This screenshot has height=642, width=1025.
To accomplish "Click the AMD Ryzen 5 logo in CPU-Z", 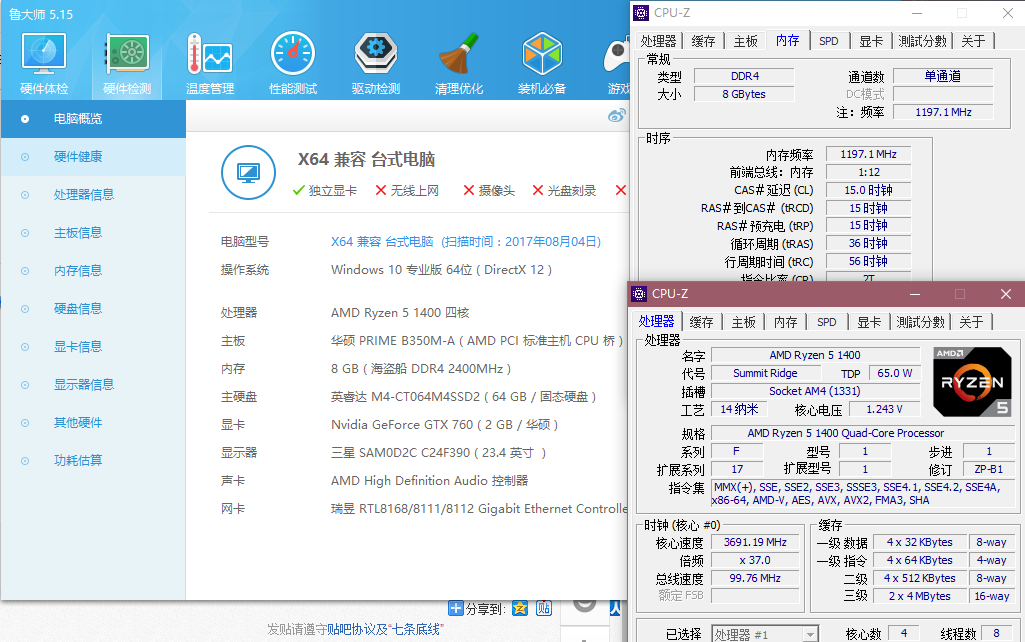I will pos(972,381).
